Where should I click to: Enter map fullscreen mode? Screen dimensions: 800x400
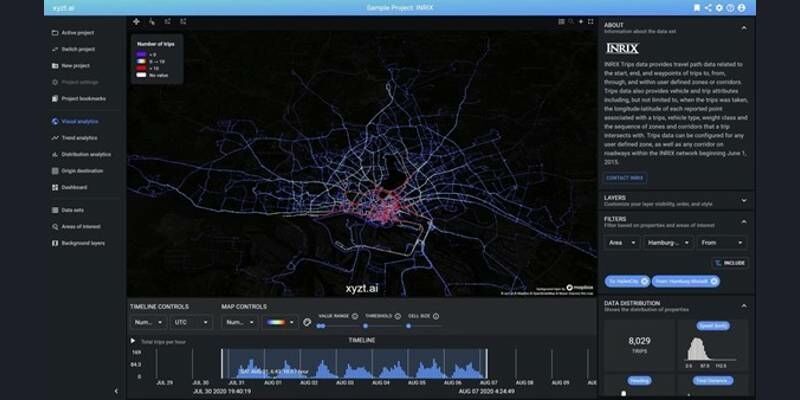591,21
